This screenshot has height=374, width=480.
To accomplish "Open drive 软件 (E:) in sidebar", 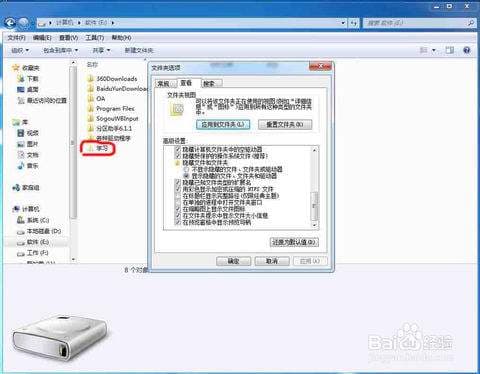I will coord(33,242).
